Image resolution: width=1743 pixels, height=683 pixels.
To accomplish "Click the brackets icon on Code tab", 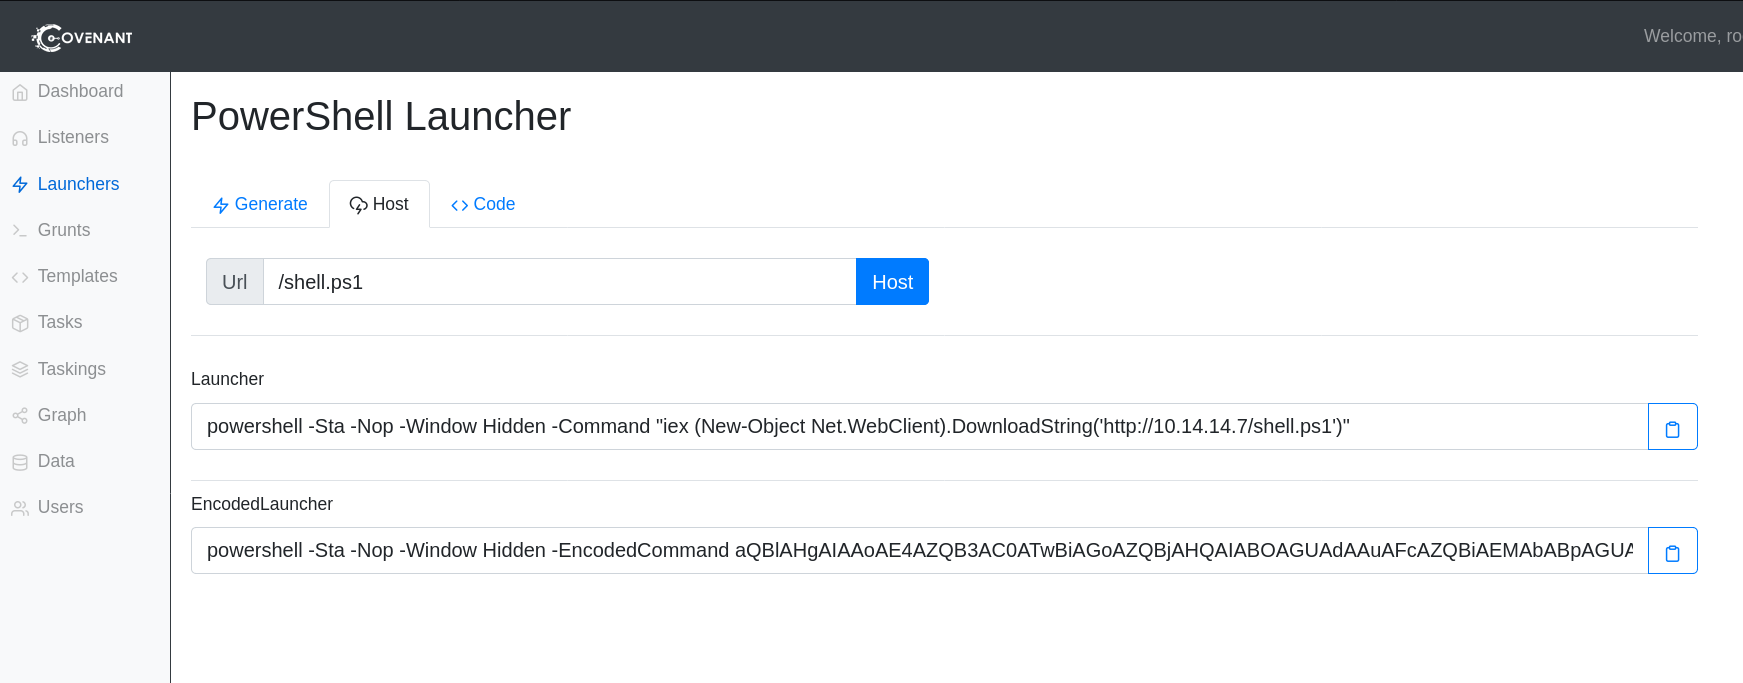I will pyautogui.click(x=460, y=205).
